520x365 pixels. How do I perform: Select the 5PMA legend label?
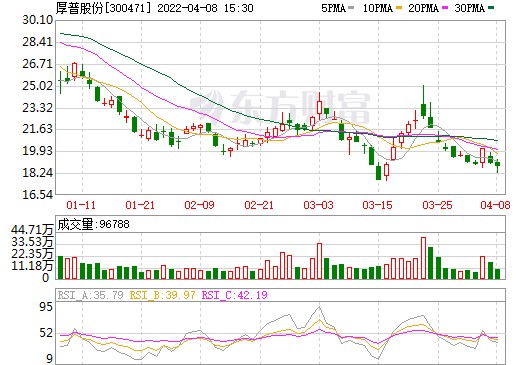click(x=333, y=8)
